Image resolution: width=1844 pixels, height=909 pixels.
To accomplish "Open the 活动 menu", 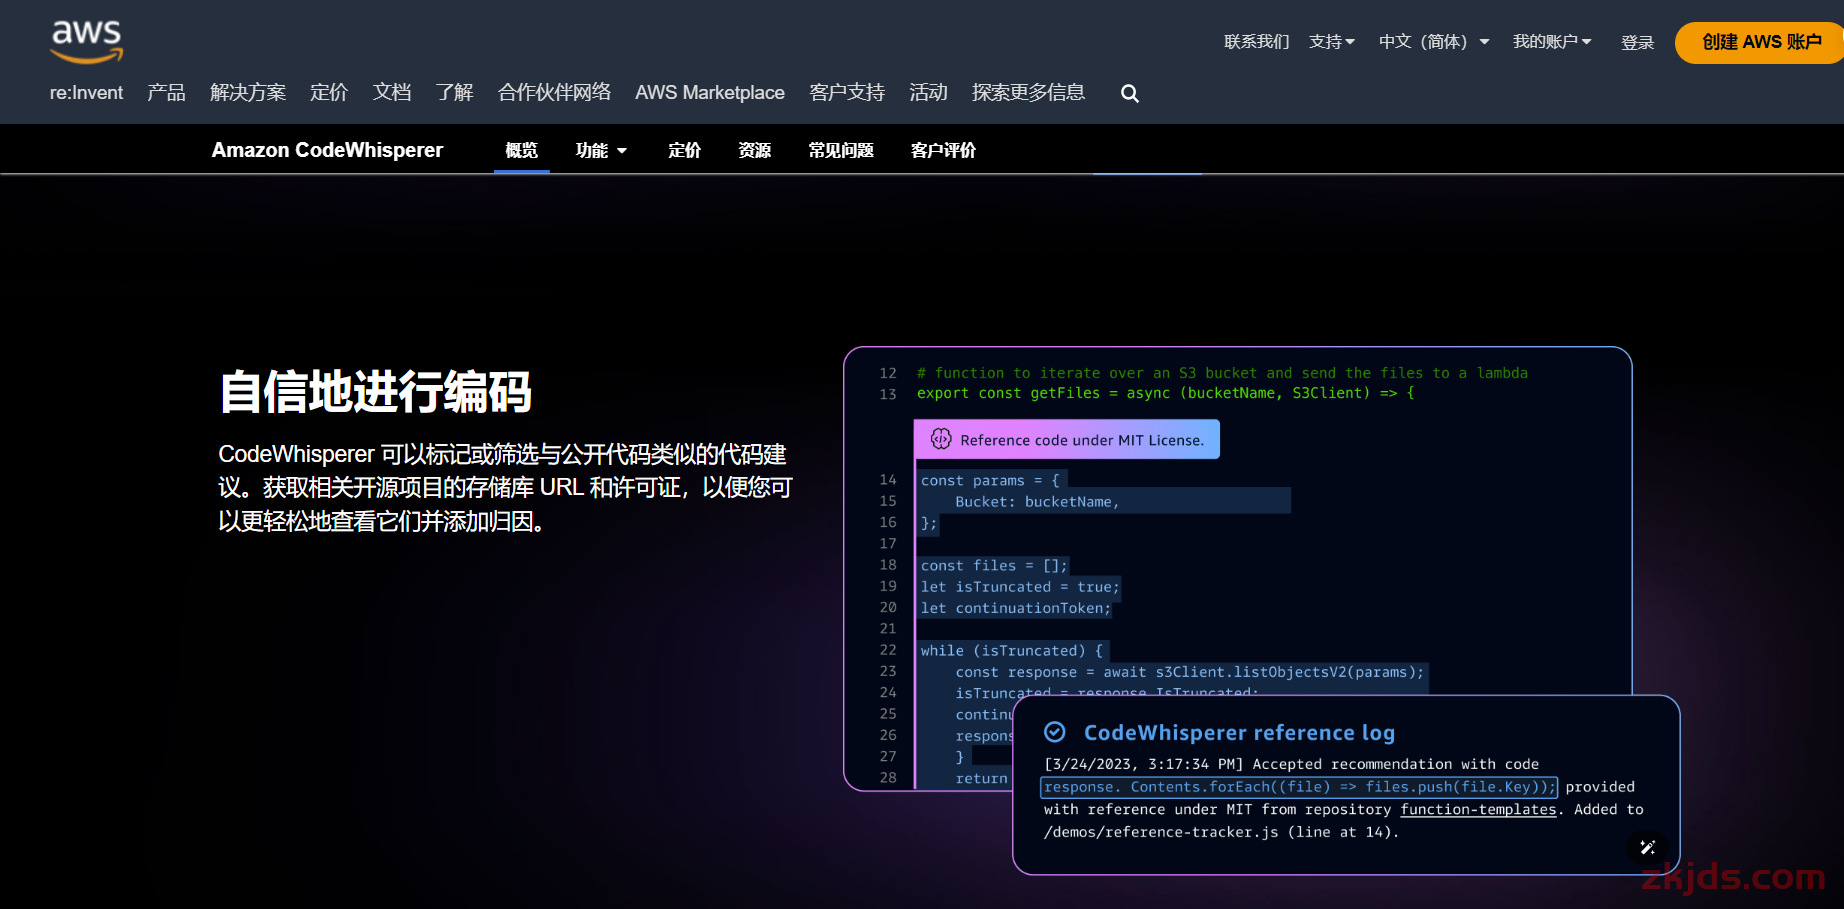I will pos(928,93).
